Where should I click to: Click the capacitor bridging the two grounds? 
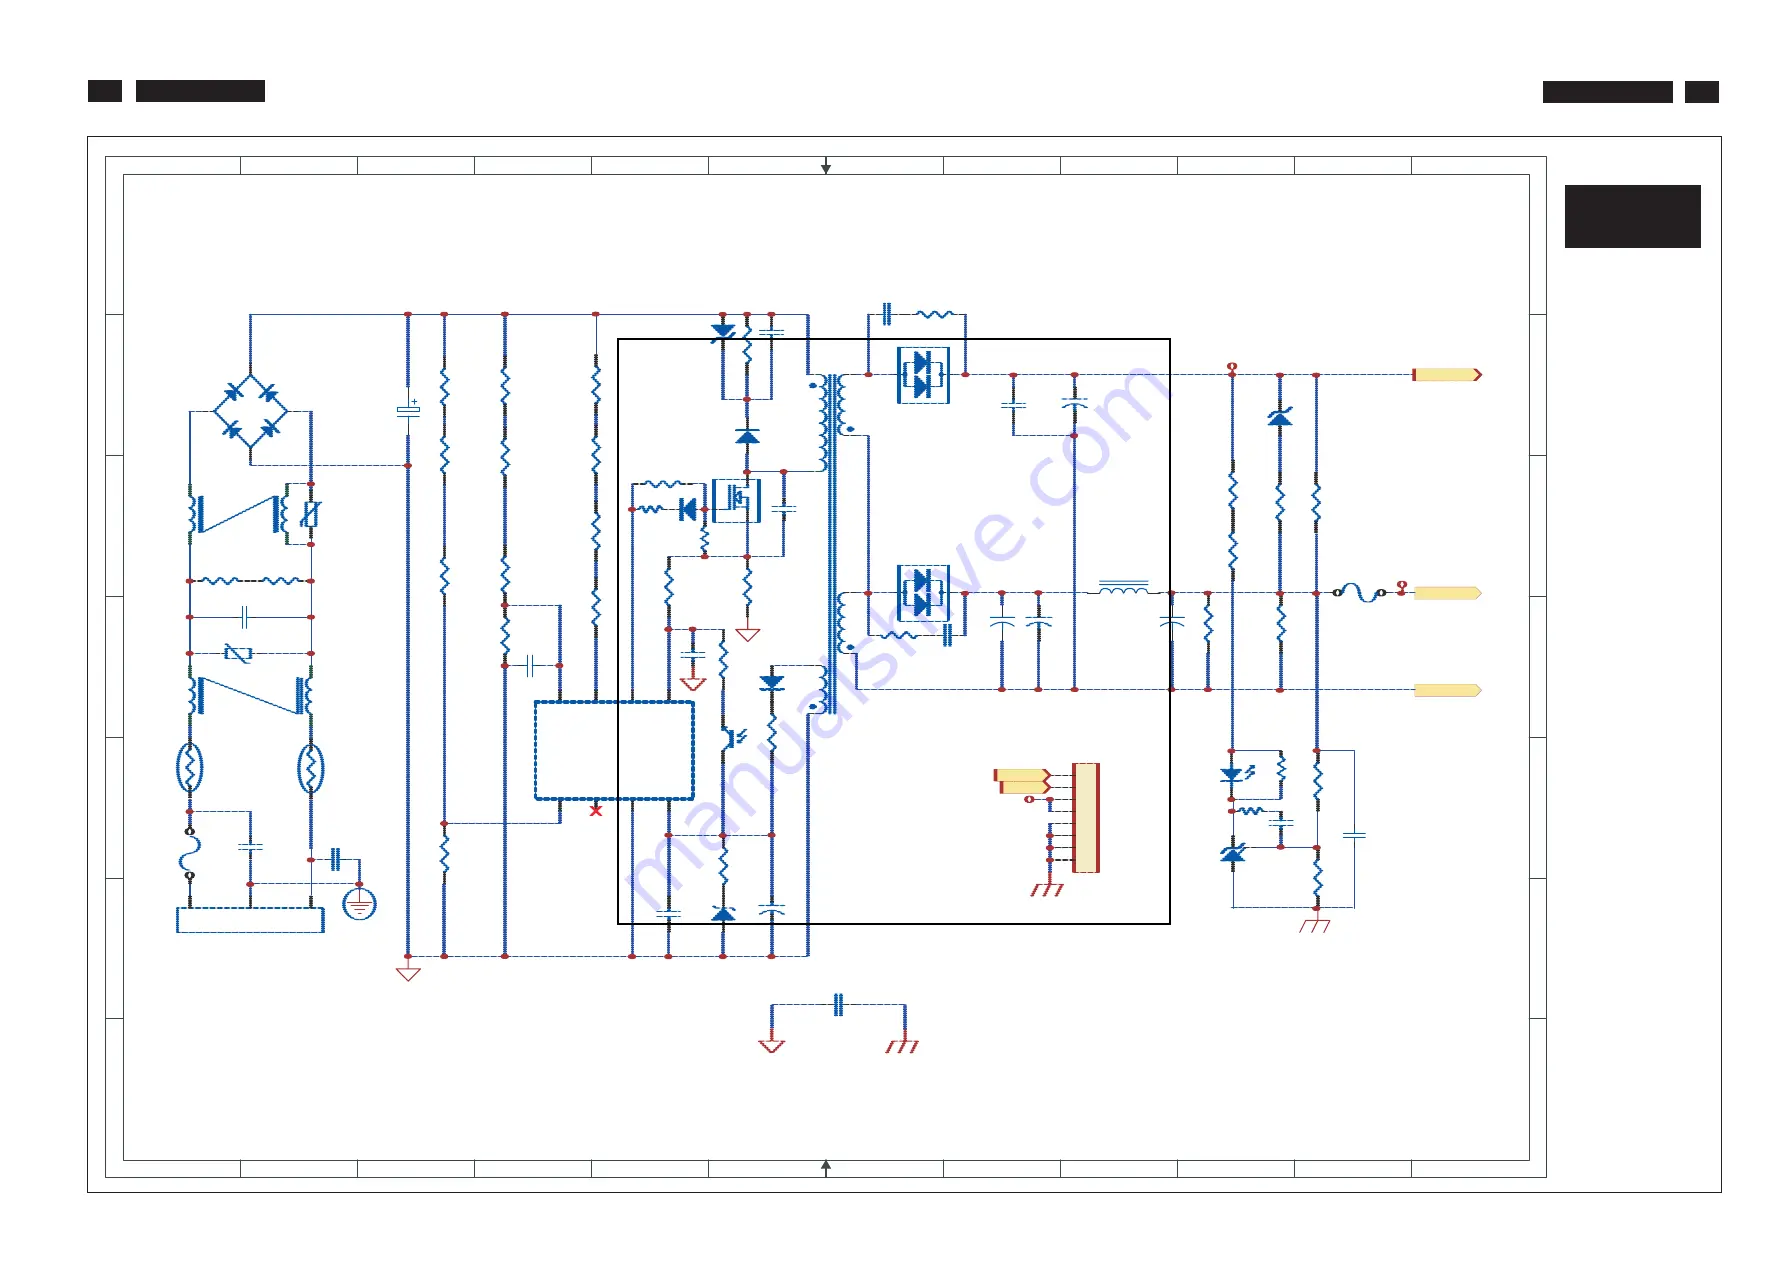point(838,1005)
